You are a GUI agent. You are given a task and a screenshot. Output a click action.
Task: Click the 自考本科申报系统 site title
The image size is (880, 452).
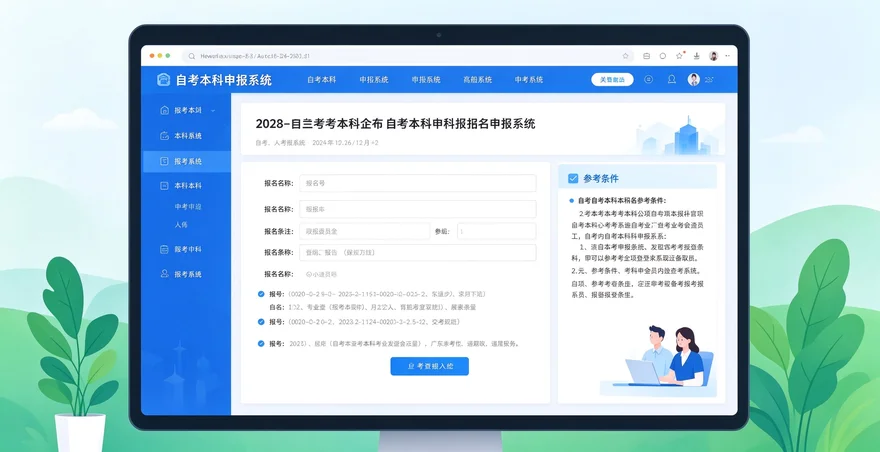[224, 80]
